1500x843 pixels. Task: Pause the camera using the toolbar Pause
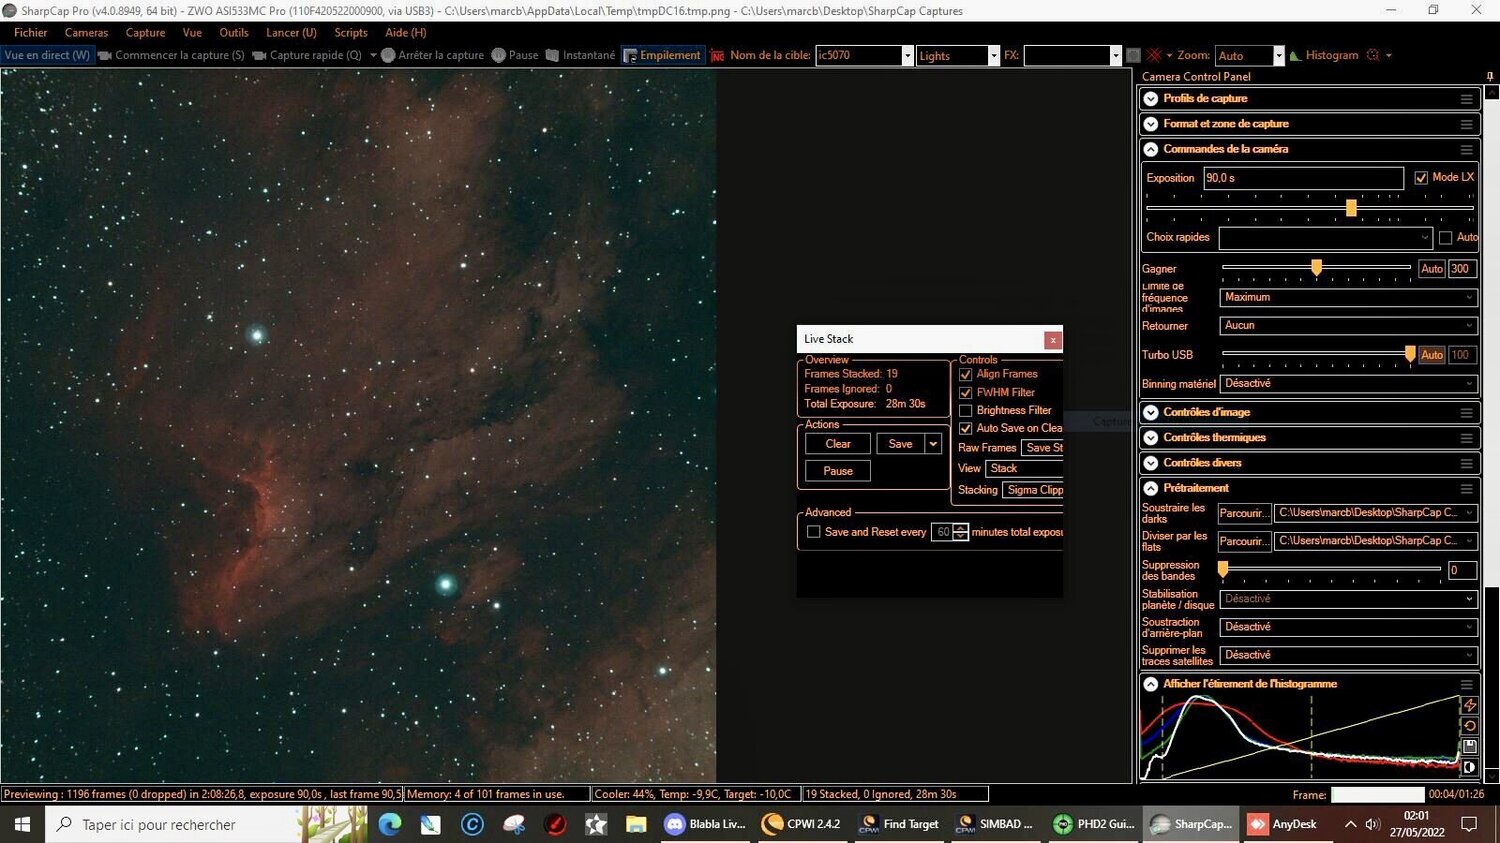coord(514,55)
